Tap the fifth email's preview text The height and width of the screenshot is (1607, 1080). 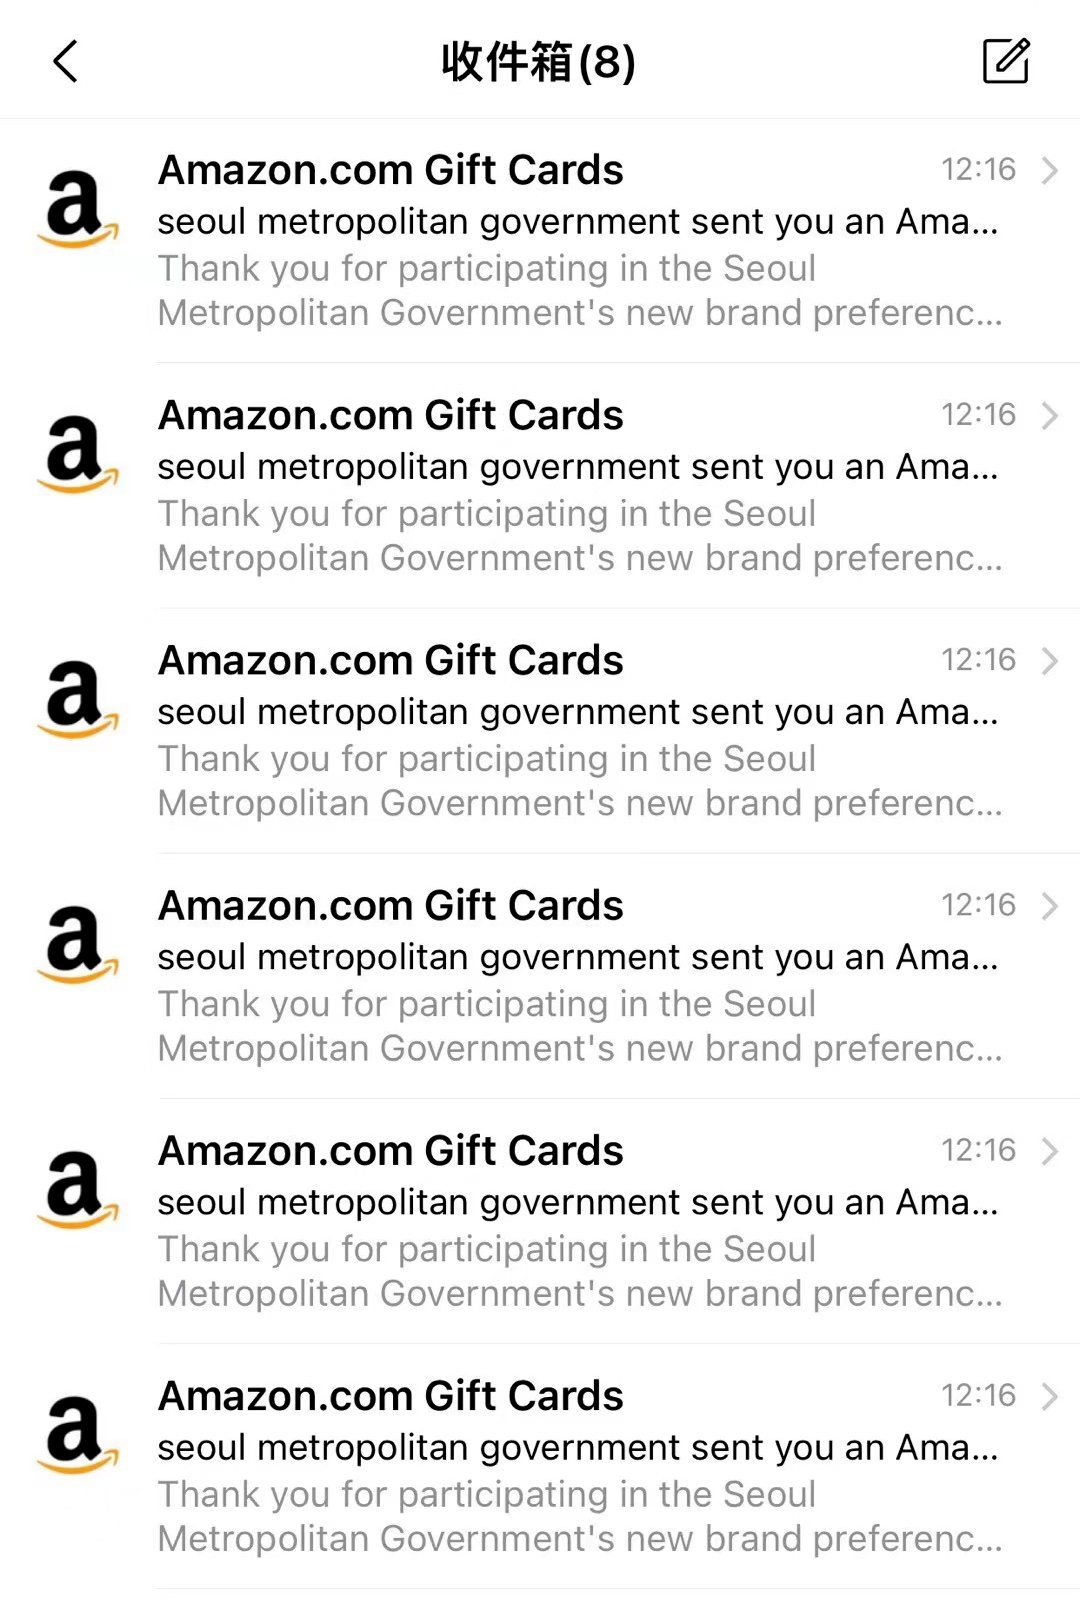tap(579, 1271)
